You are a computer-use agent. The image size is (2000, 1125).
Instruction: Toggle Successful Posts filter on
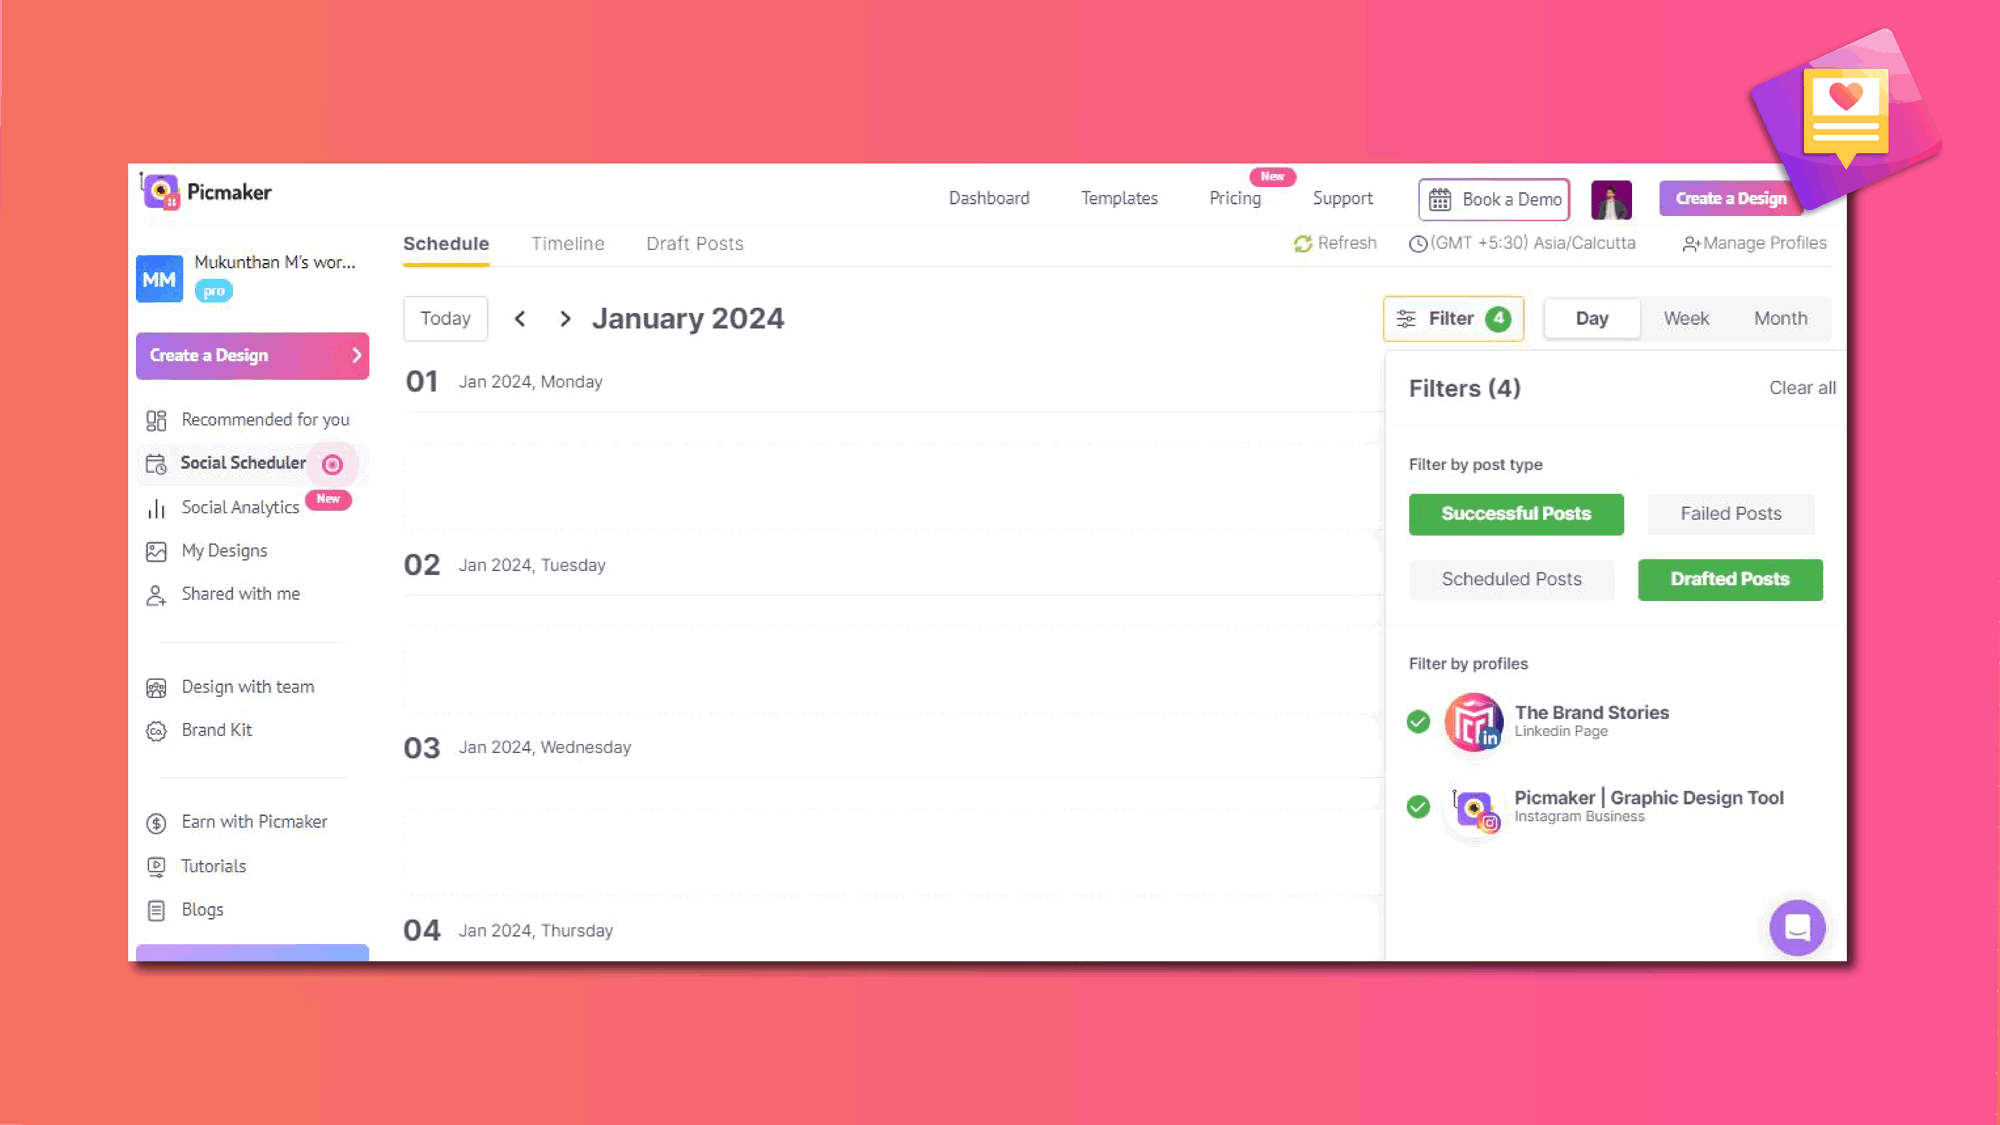(x=1516, y=512)
